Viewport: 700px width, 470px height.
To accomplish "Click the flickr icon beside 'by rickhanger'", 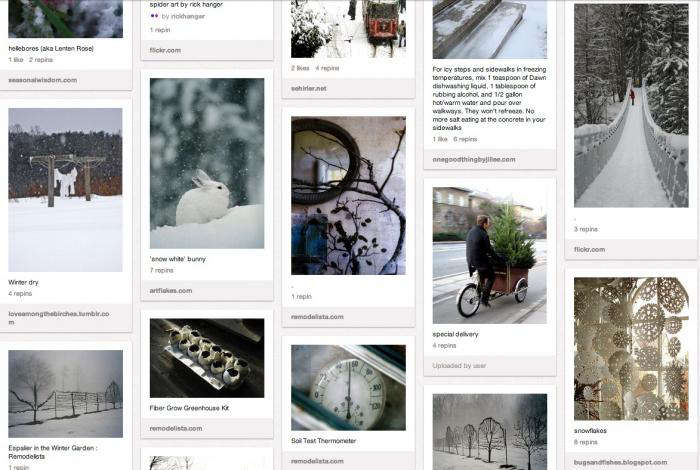I will point(154,16).
